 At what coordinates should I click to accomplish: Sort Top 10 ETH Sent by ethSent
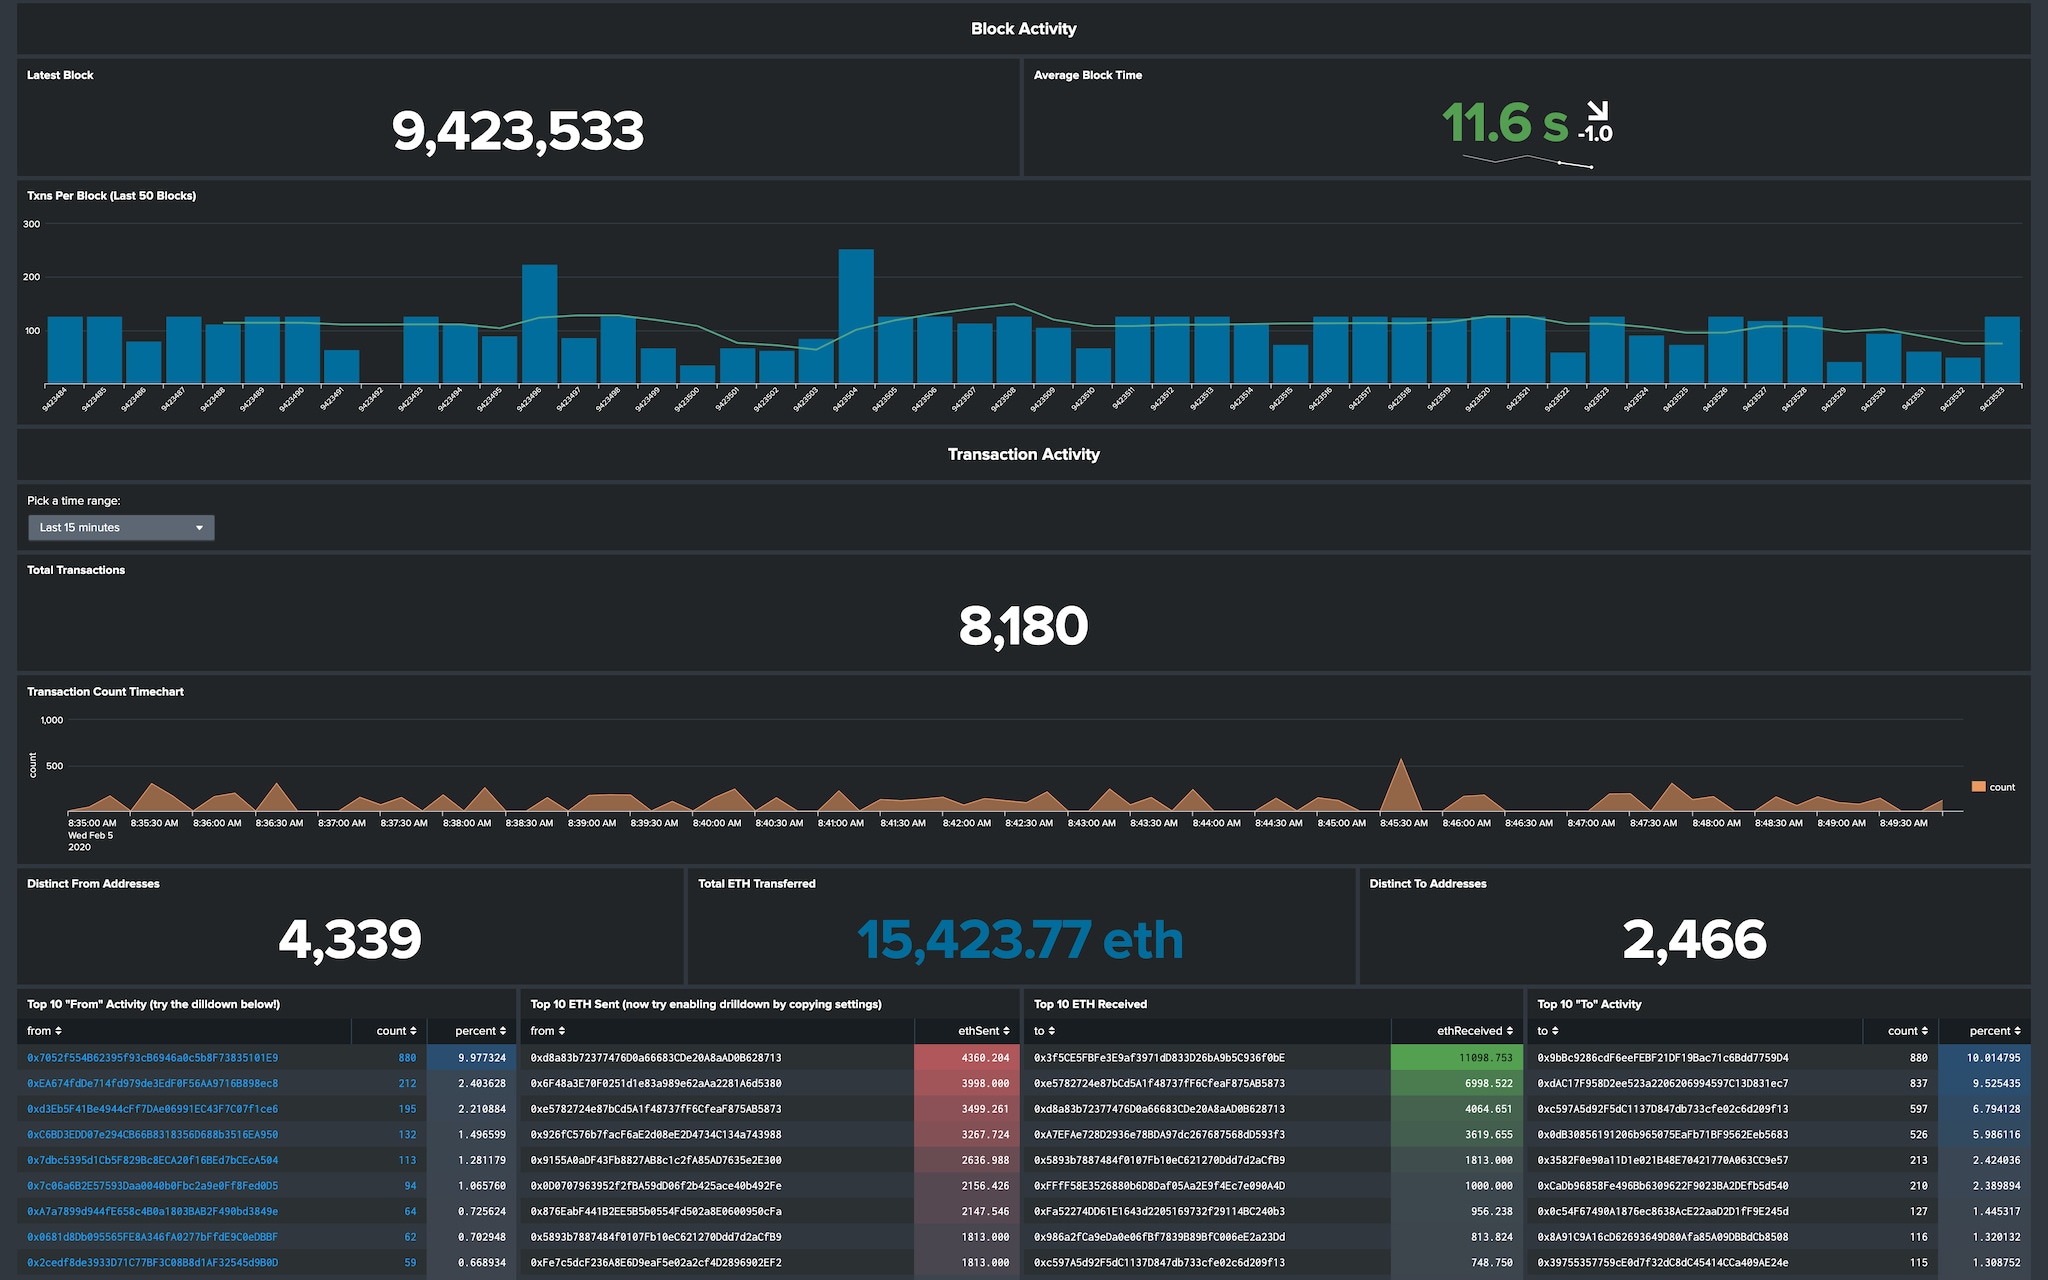click(x=984, y=1031)
